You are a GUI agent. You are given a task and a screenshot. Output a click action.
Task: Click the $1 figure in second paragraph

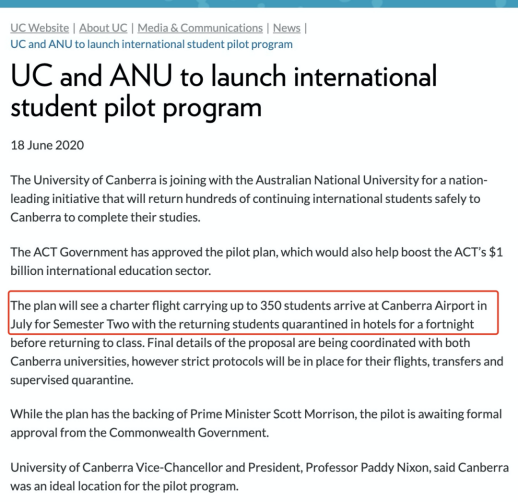point(496,252)
